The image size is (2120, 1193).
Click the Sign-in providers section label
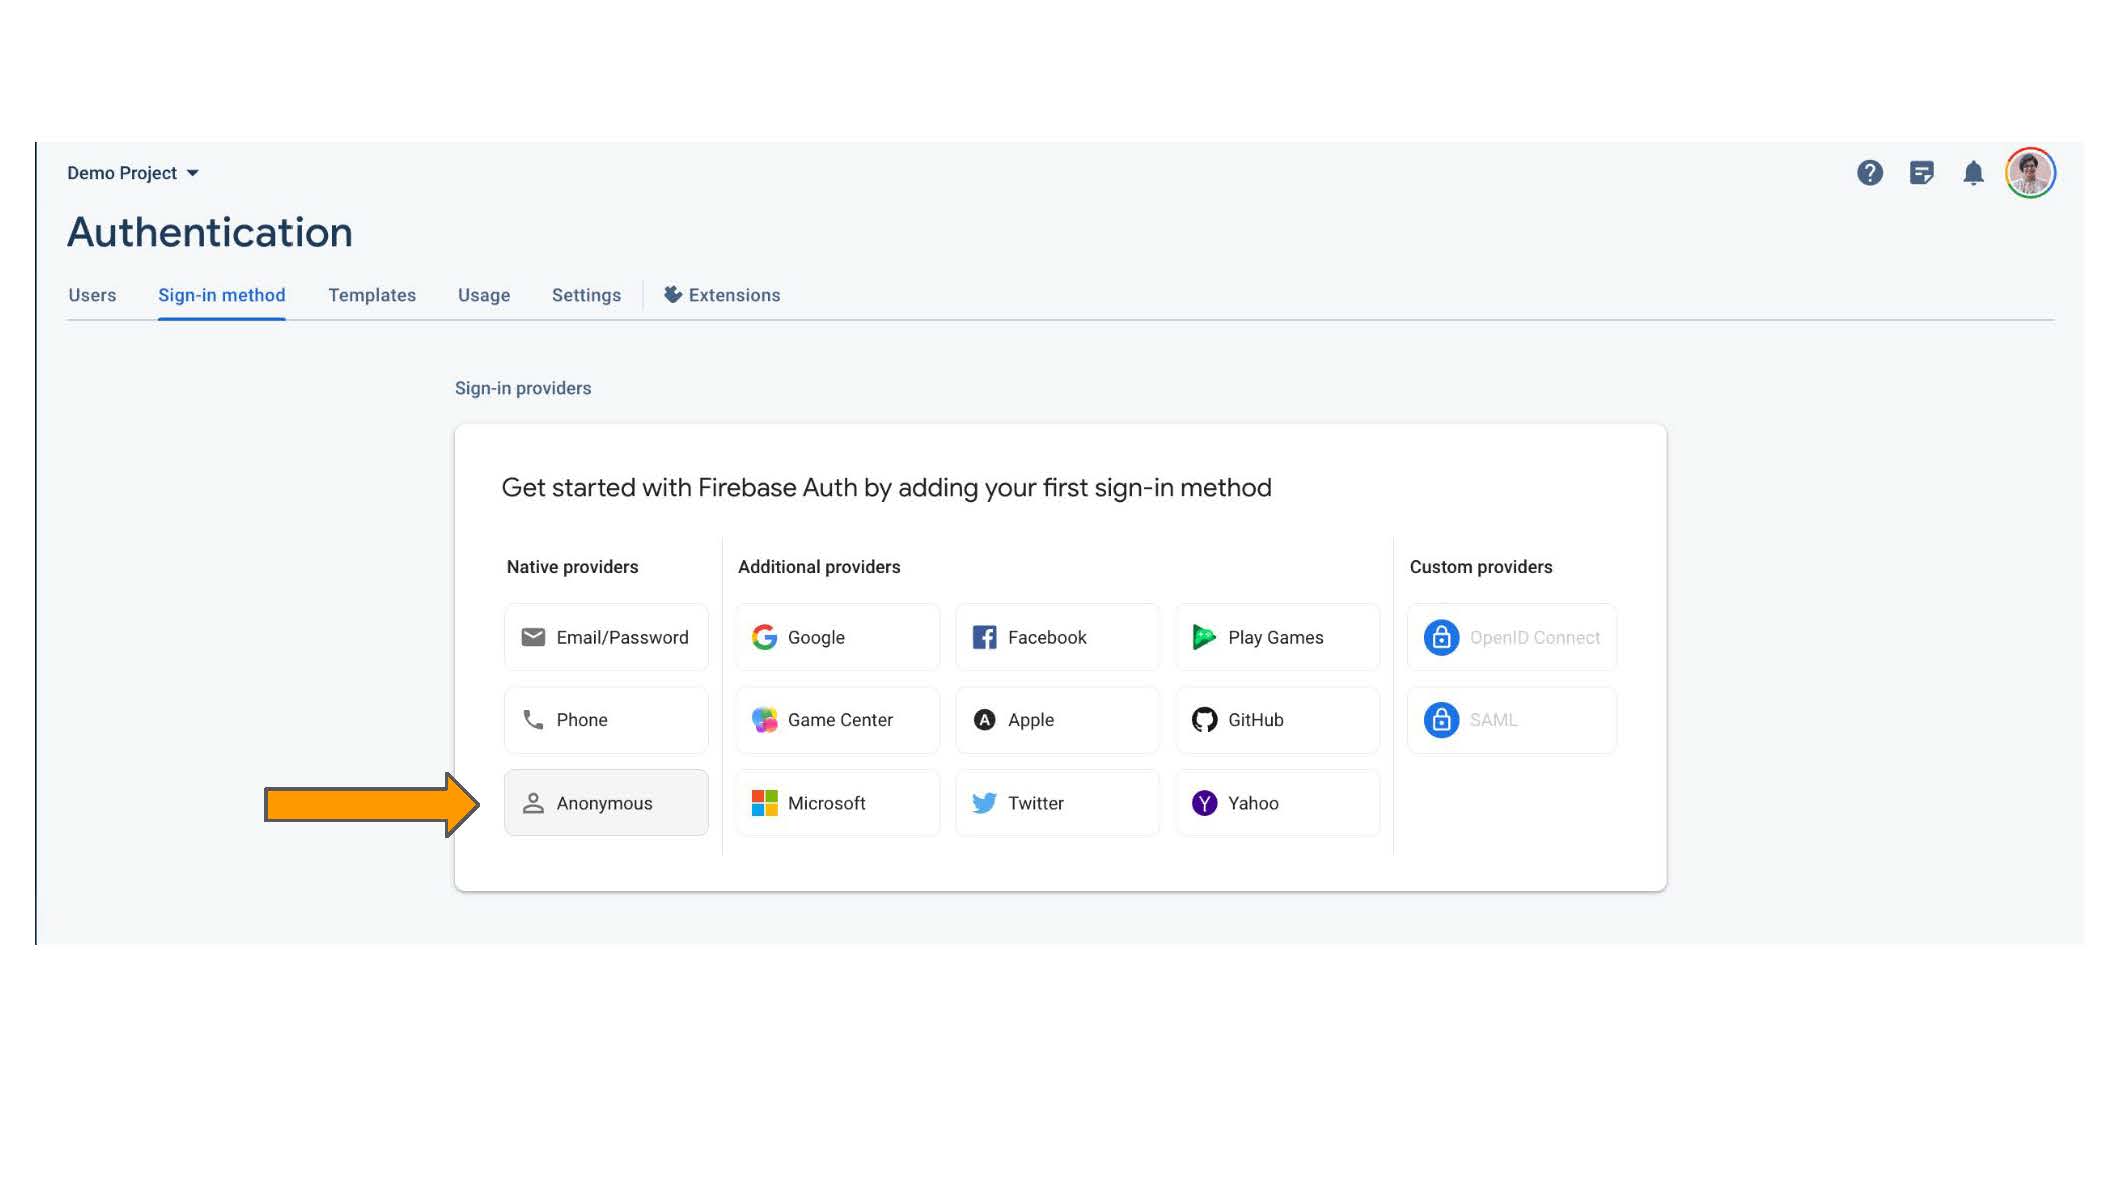pyautogui.click(x=523, y=388)
